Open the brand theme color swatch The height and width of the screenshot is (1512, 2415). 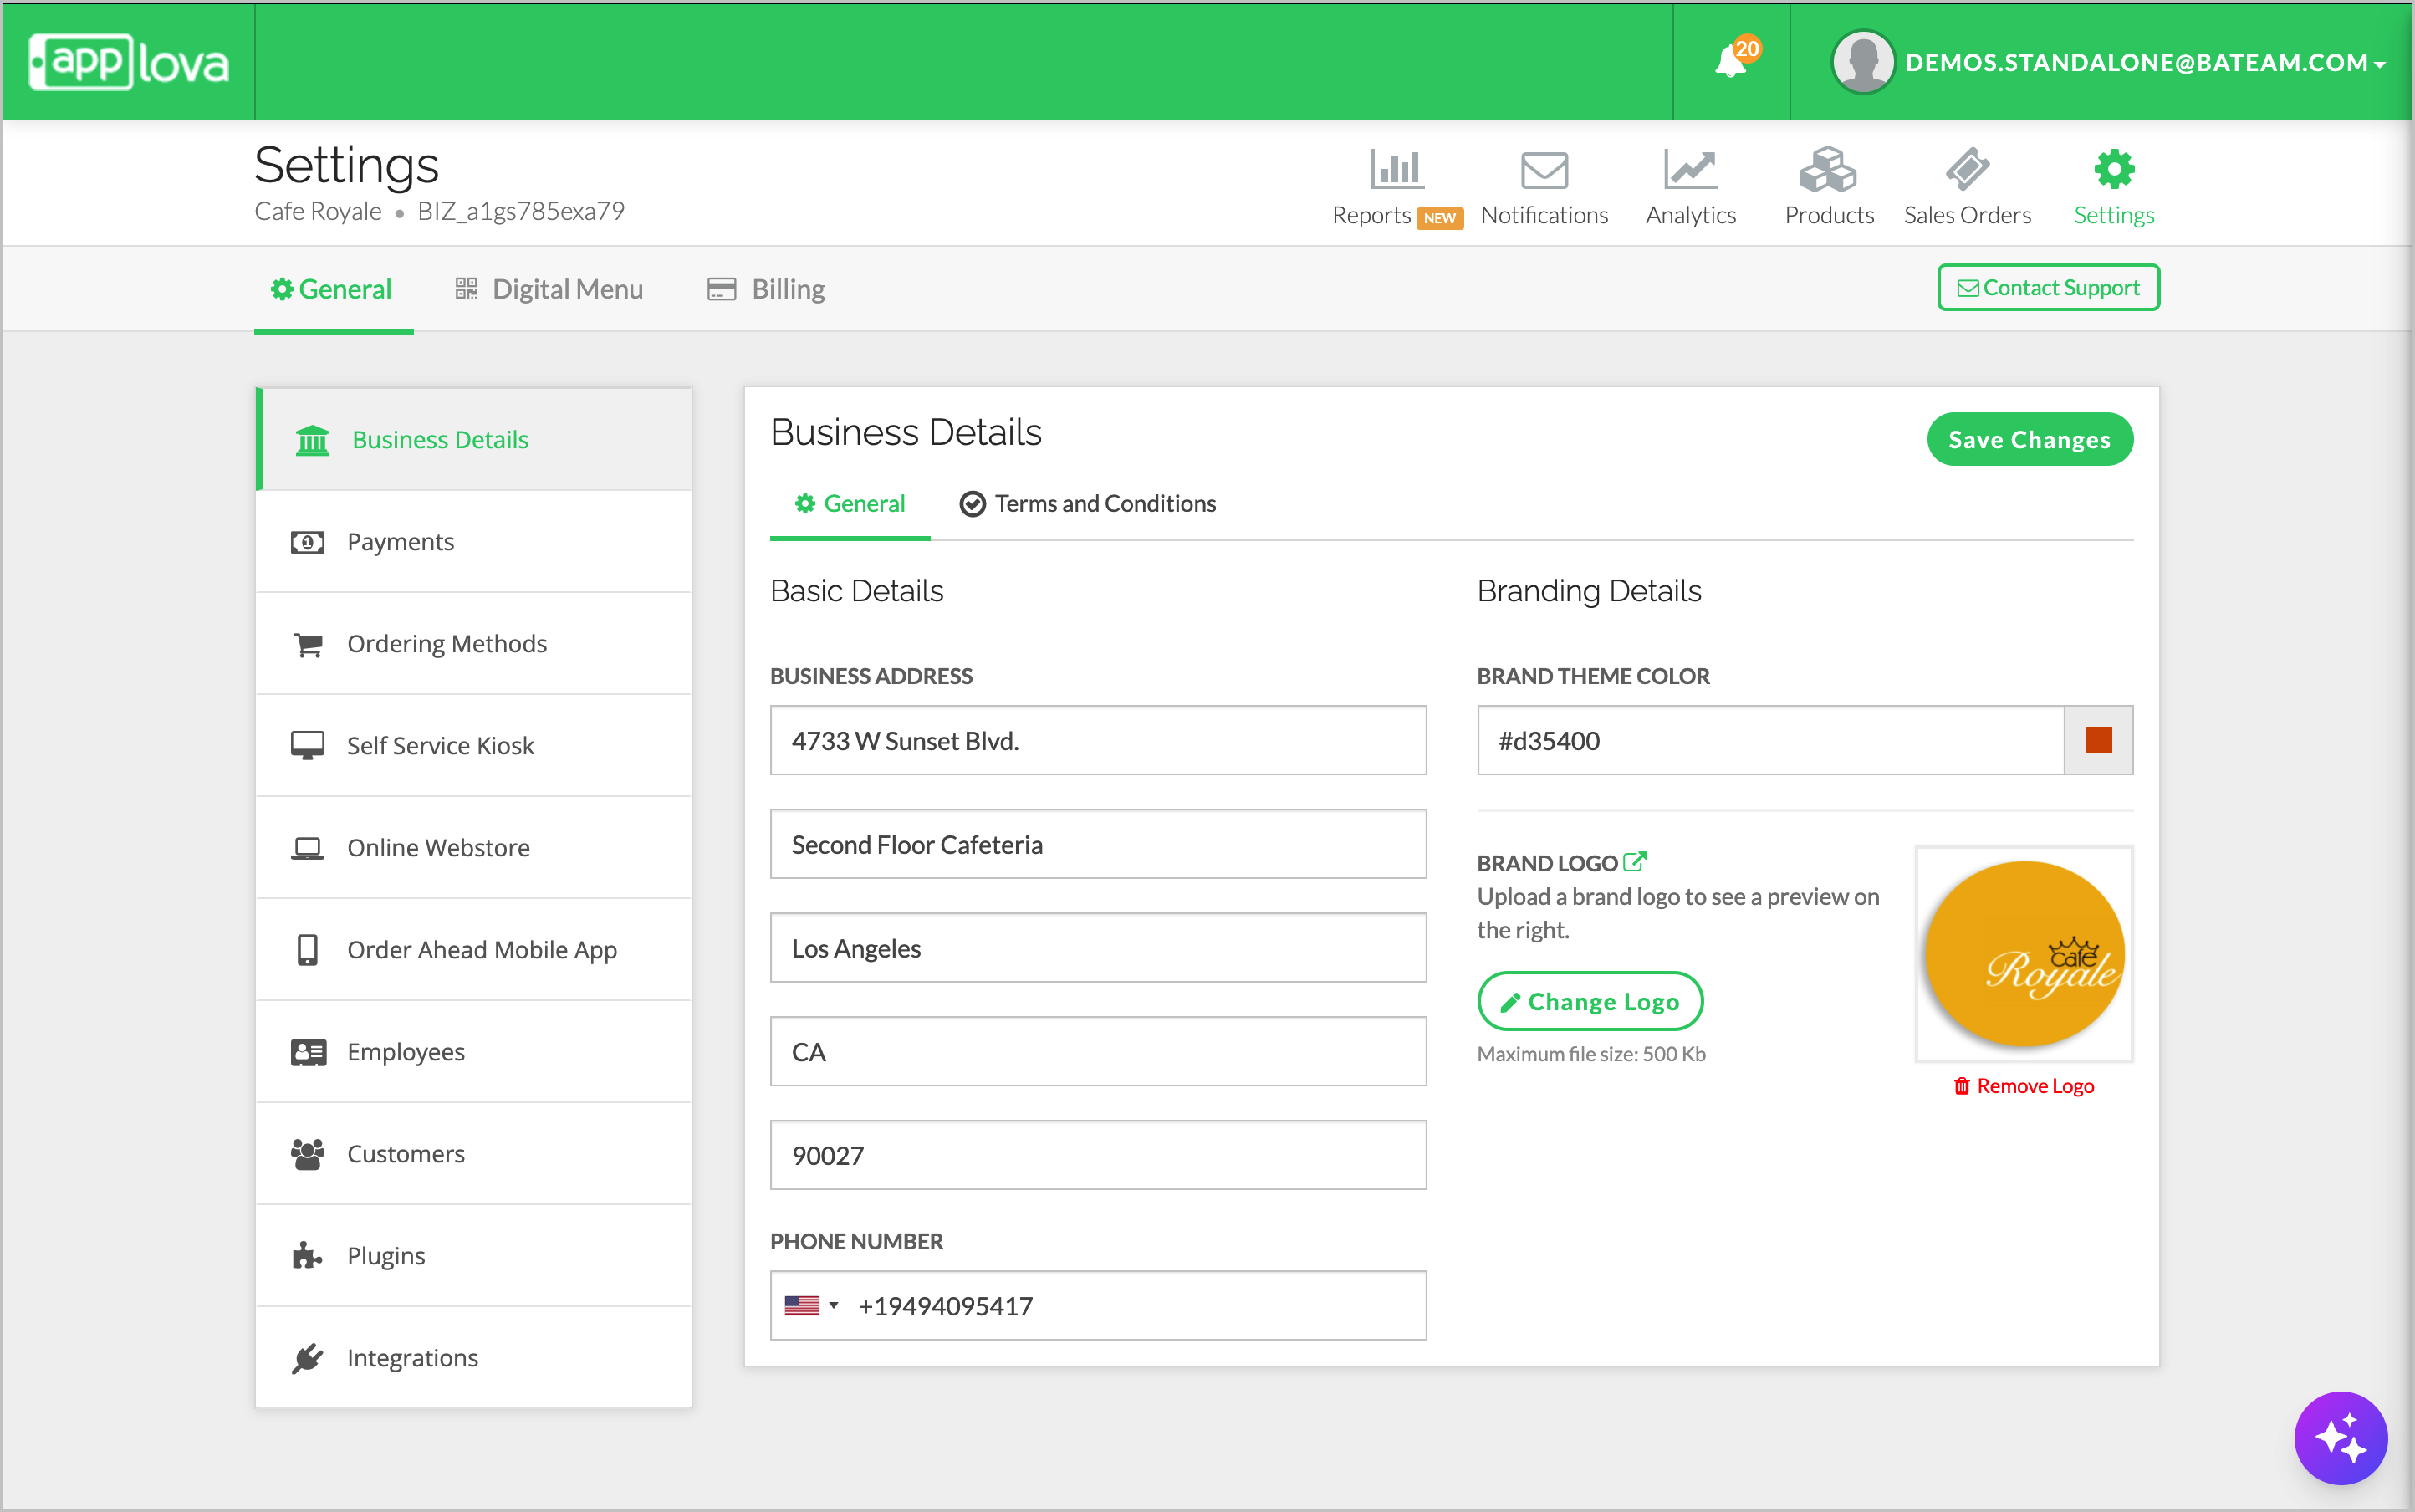pos(2098,741)
